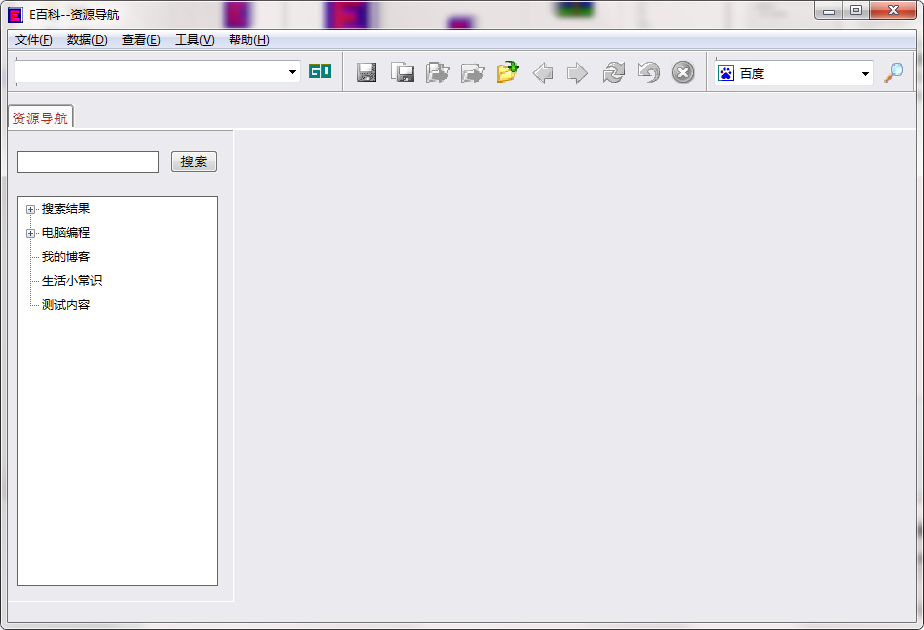Viewport: 924px width, 630px height.
Task: Maximize the E百科 window
Action: (x=856, y=11)
